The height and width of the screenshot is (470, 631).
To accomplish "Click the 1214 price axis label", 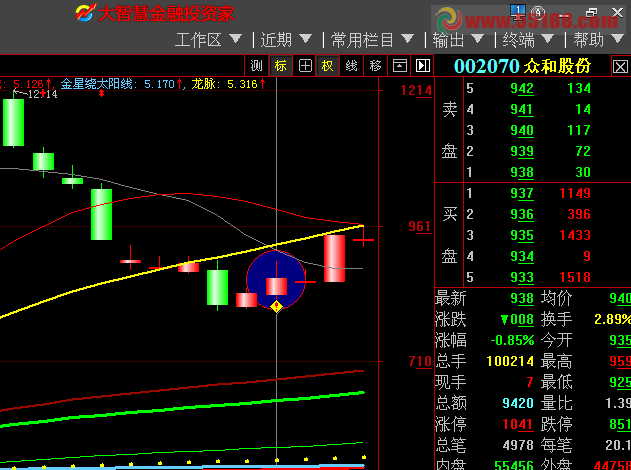I will click(x=416, y=90).
